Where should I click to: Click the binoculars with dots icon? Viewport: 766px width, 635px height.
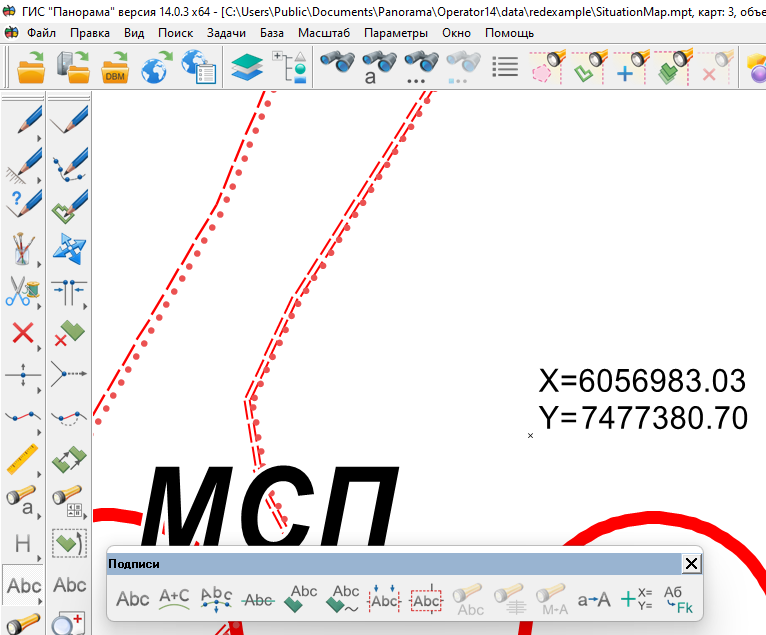[422, 67]
